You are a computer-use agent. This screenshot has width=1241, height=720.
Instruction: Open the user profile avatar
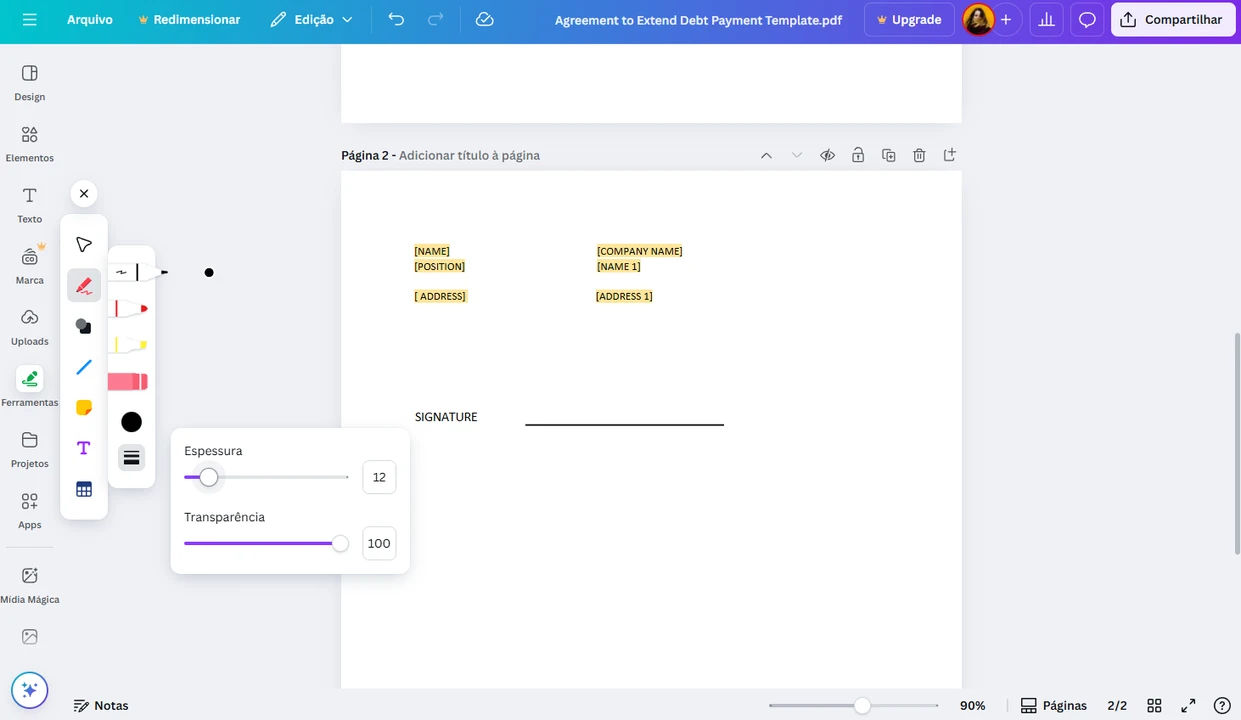pos(978,20)
